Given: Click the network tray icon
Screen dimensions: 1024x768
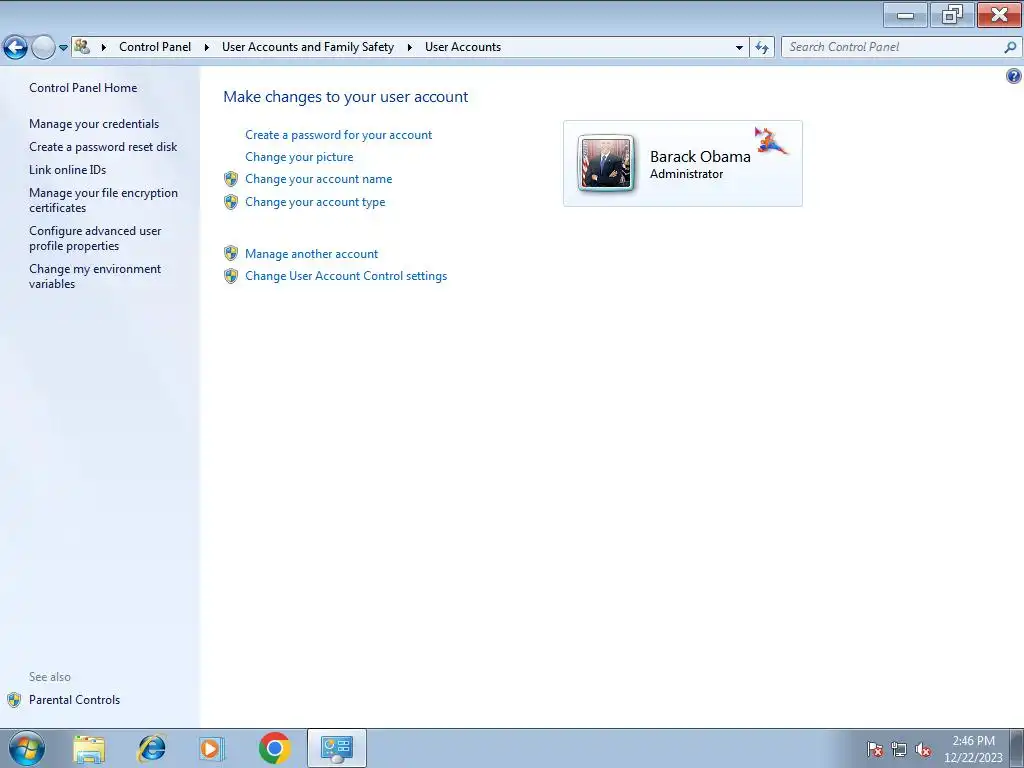Looking at the screenshot, I should [899, 750].
